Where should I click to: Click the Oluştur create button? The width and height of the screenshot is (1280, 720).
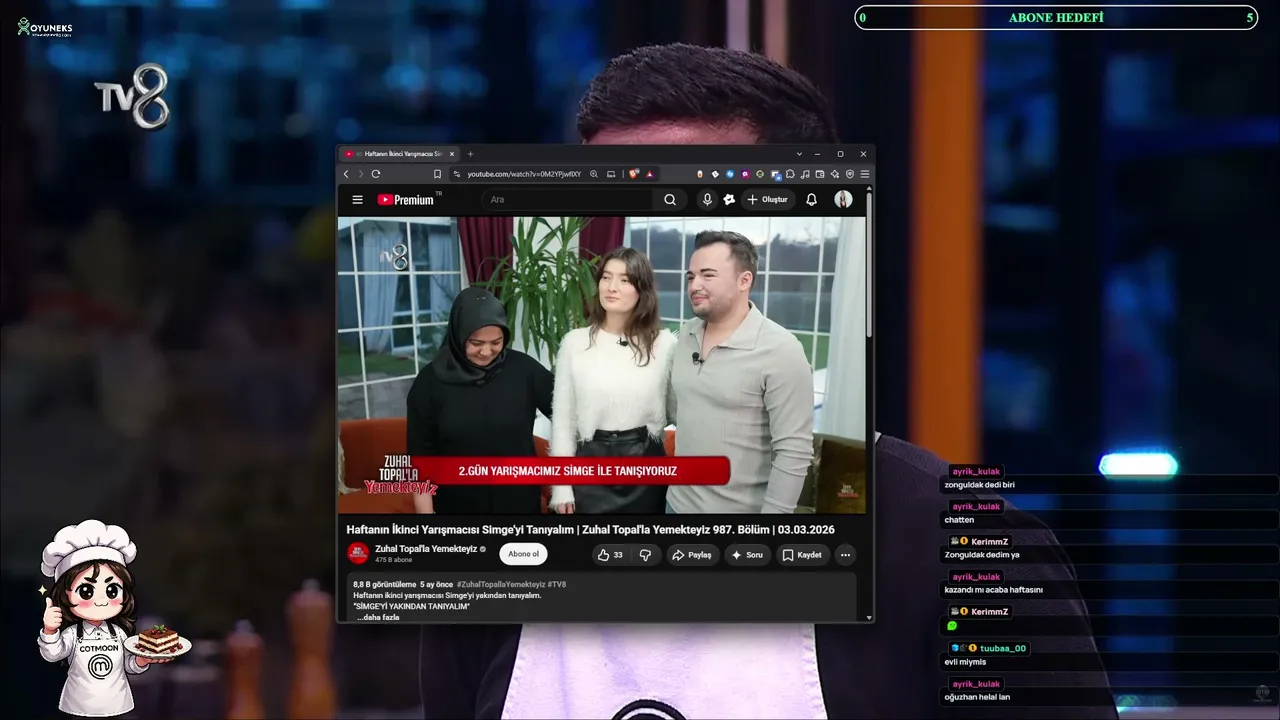767,200
